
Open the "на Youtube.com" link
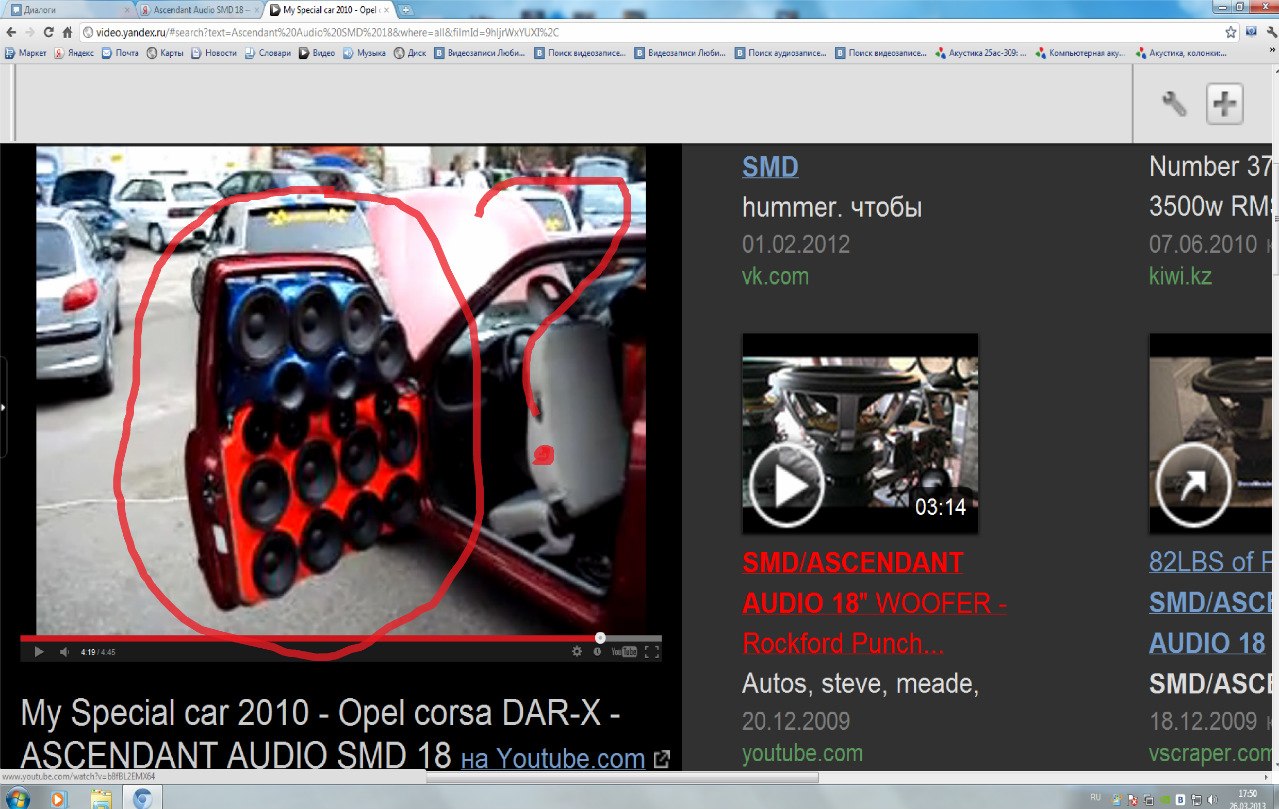coord(552,759)
